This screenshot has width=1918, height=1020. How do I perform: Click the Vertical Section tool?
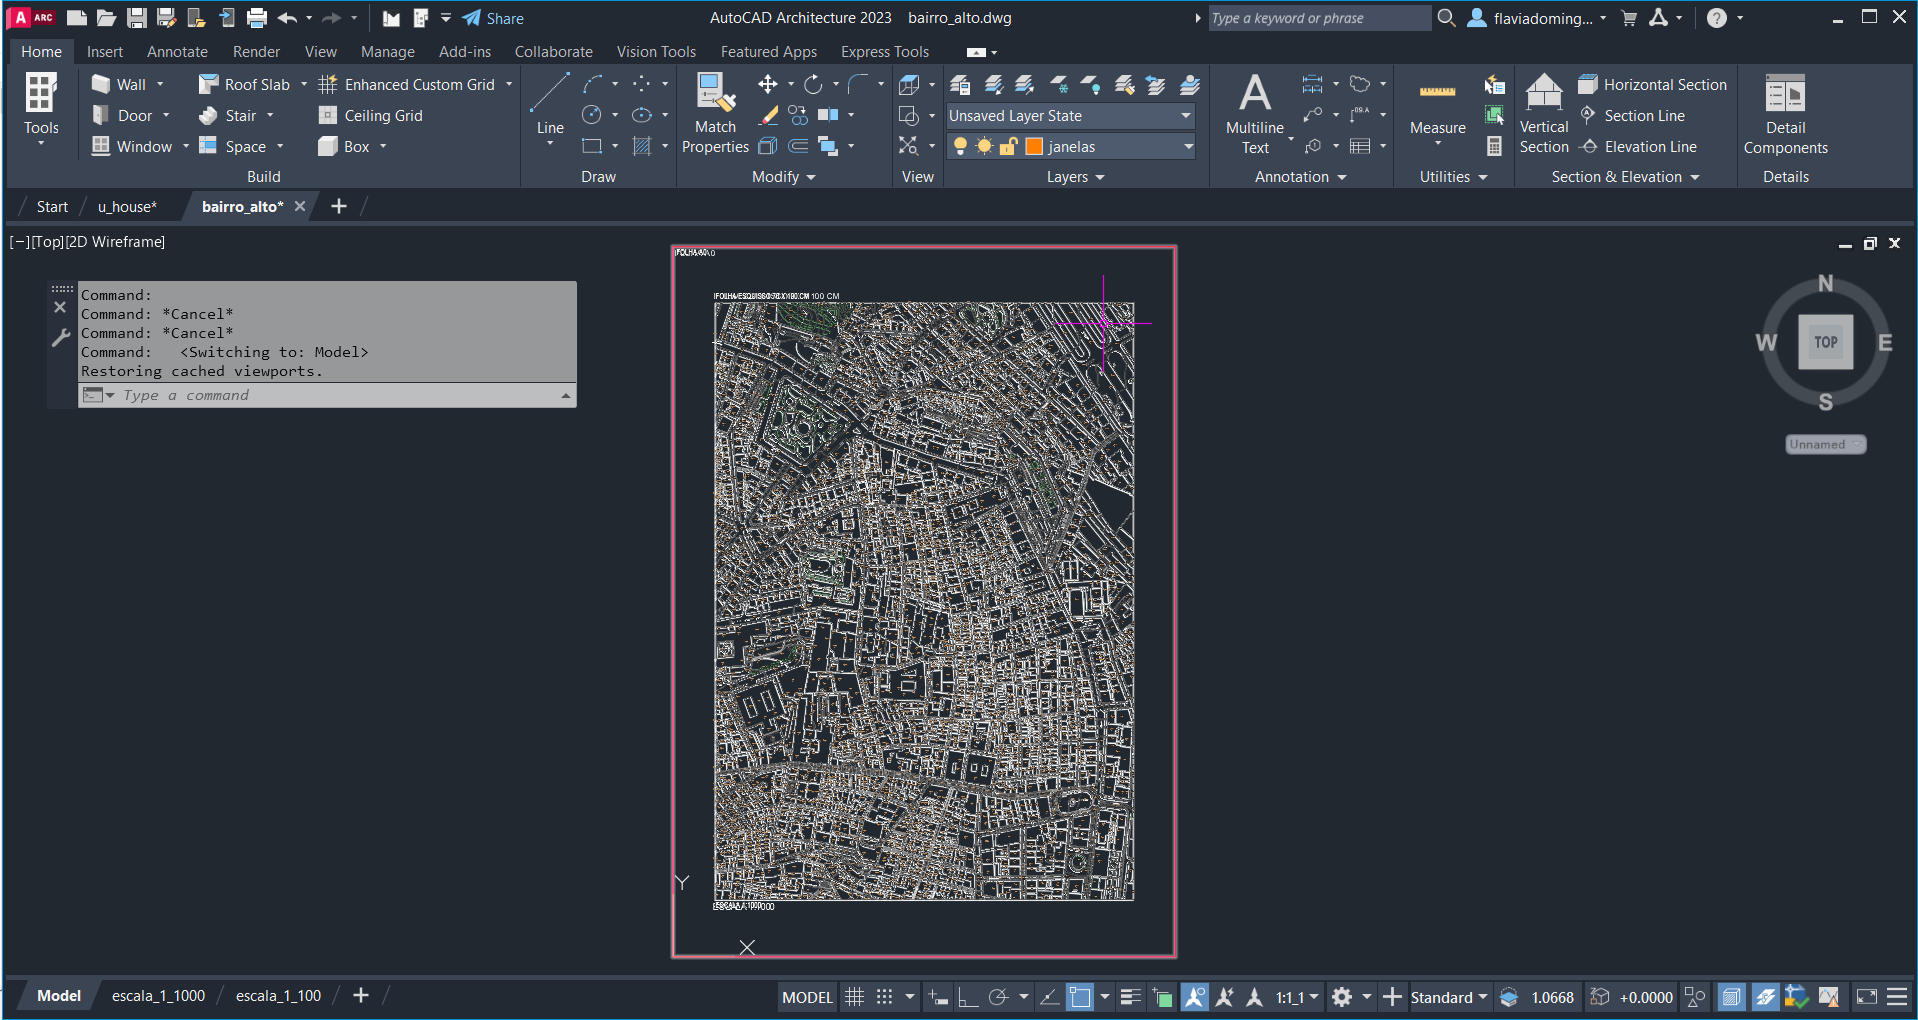pos(1543,113)
